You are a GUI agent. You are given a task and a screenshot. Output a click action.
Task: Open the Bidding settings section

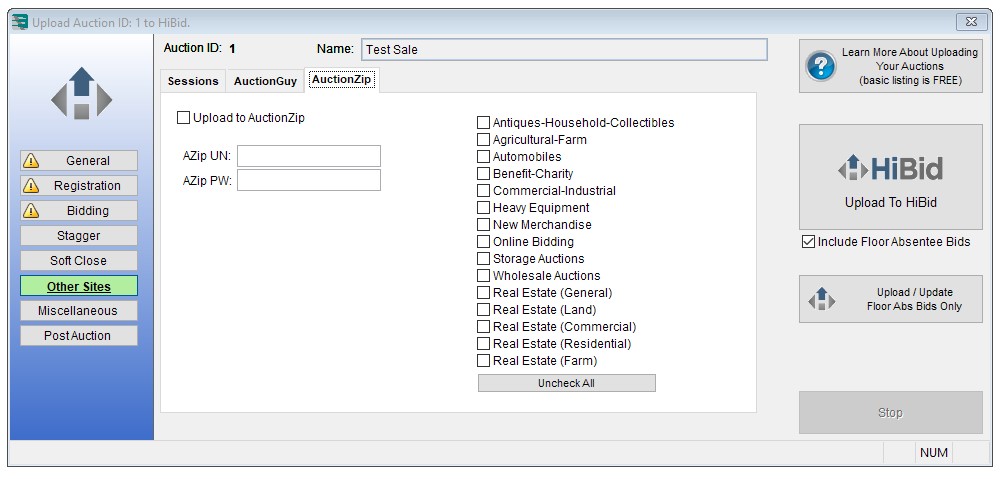pos(78,210)
